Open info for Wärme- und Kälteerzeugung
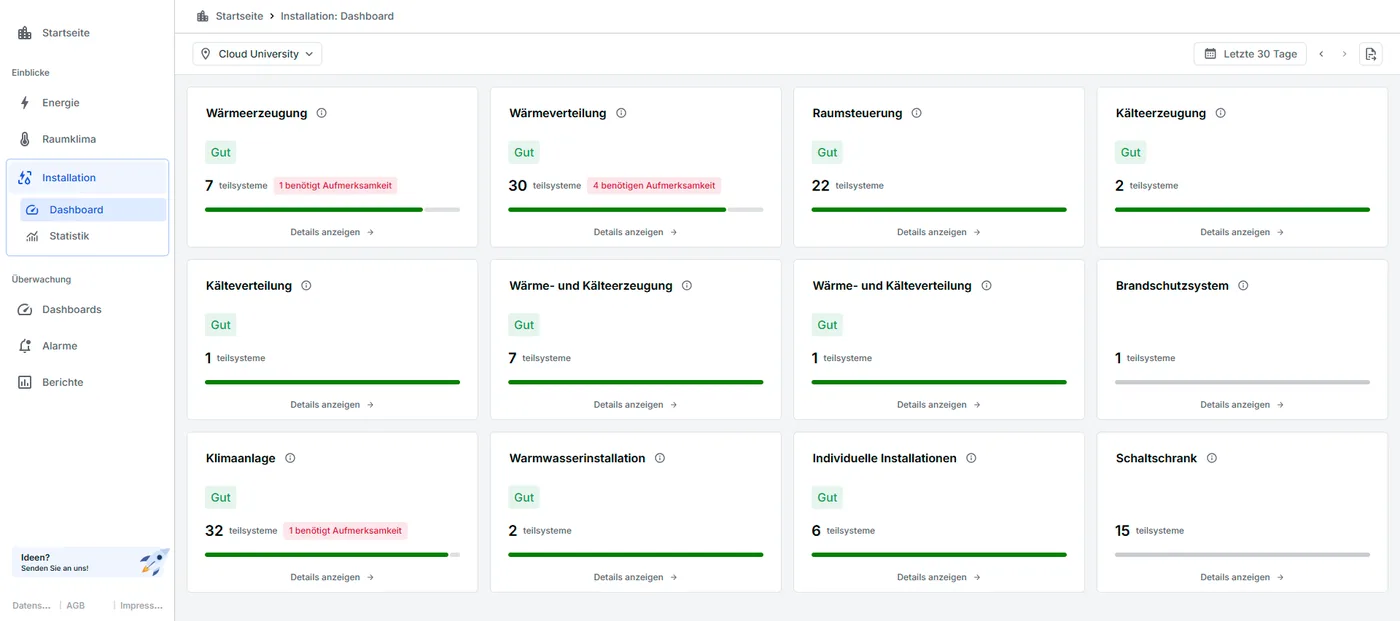1400x621 pixels. tap(687, 286)
